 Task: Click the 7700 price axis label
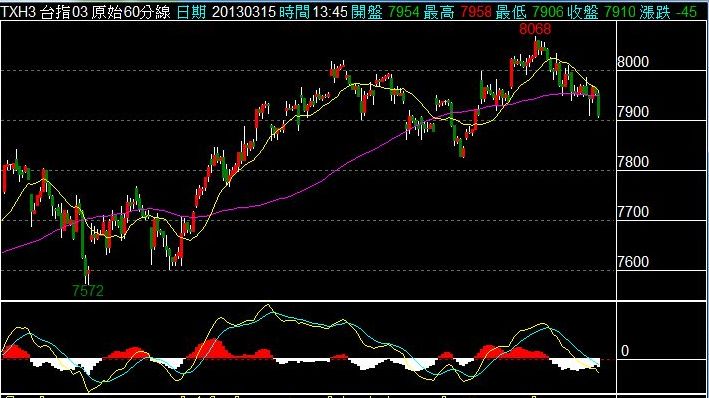pos(633,212)
